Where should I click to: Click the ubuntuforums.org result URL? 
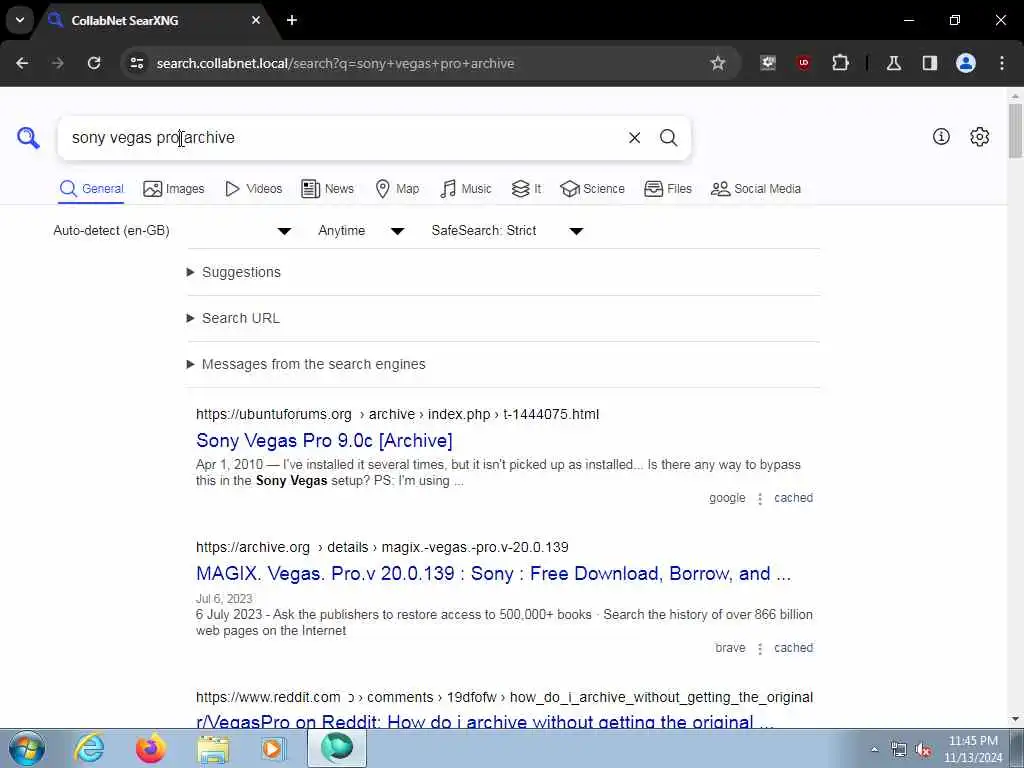point(397,414)
